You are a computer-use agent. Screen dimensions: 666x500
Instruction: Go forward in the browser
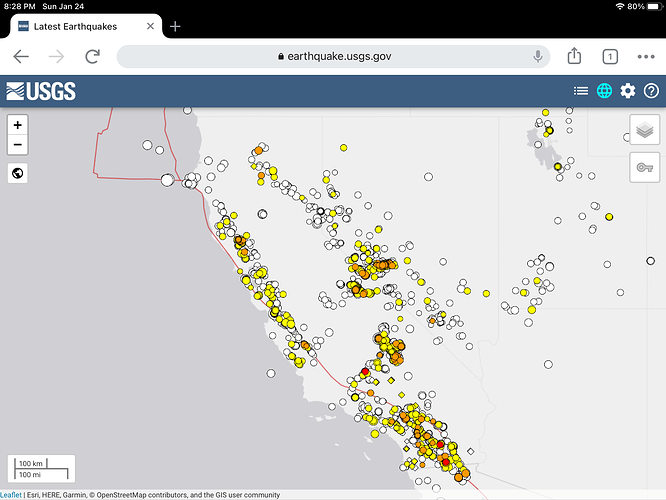coord(56,56)
